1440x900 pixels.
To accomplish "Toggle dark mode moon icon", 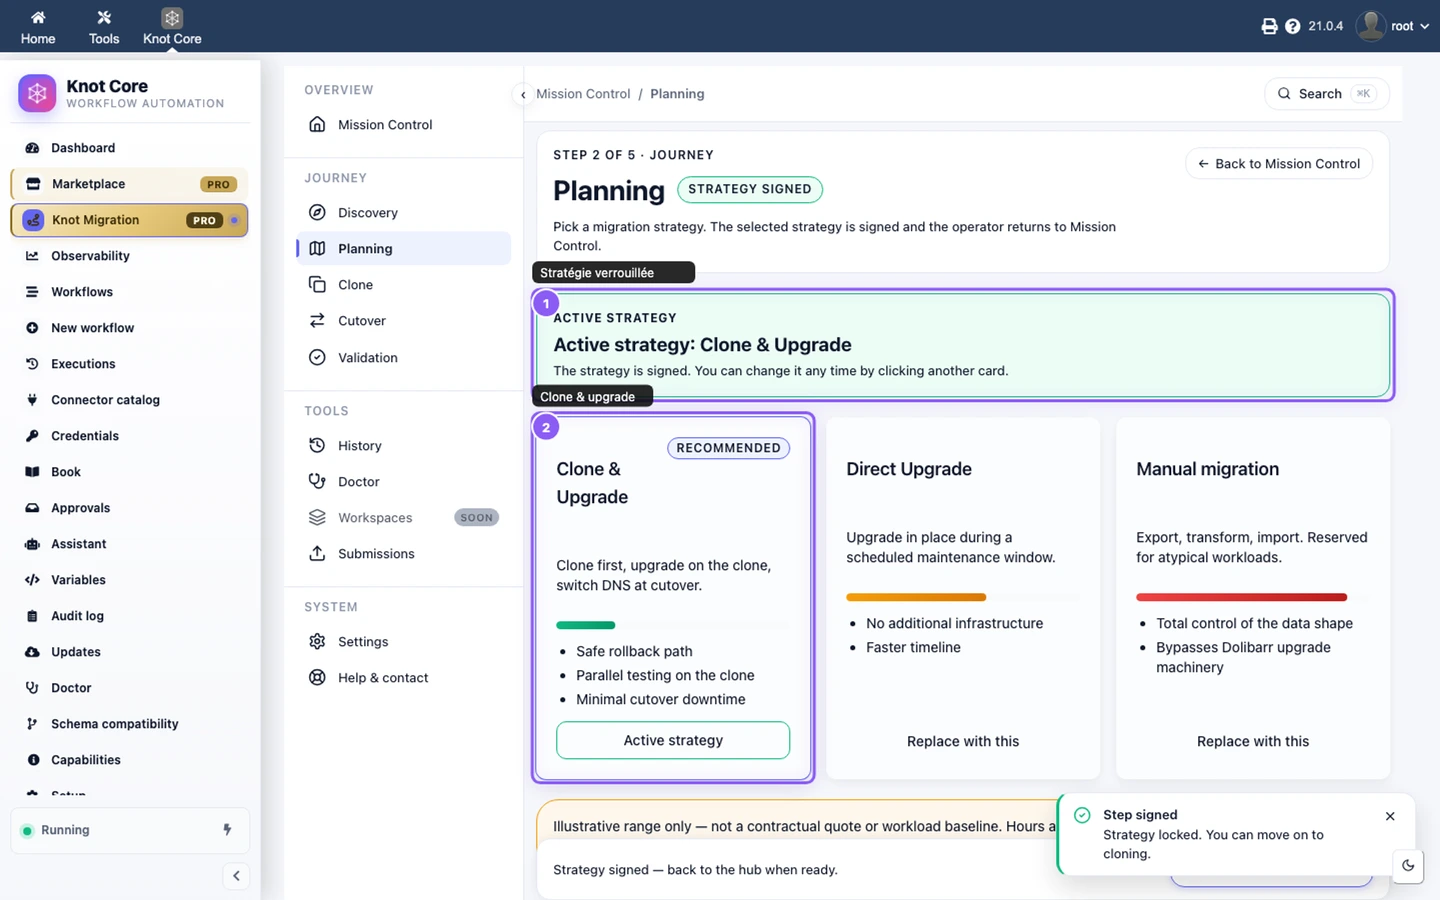I will [x=1408, y=866].
